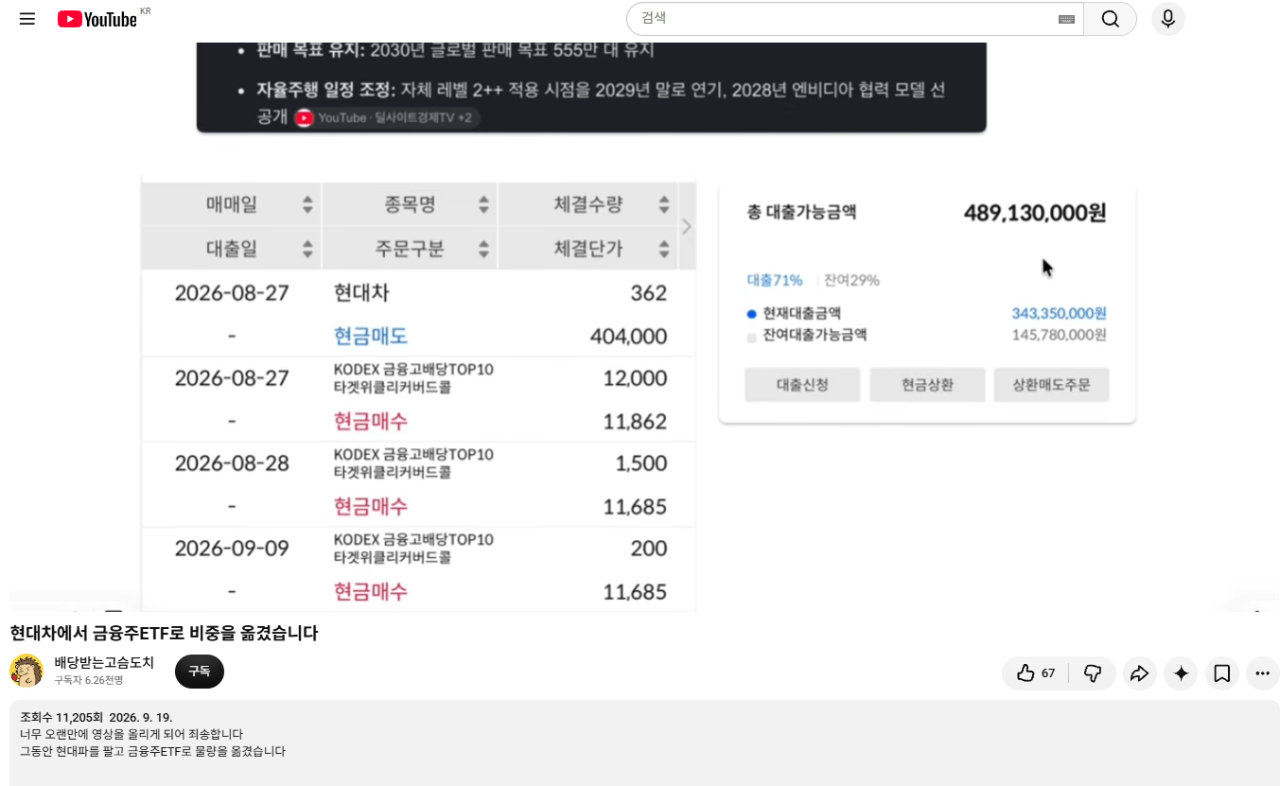
Task: Open the AI sparkle ask button
Action: (1181, 673)
